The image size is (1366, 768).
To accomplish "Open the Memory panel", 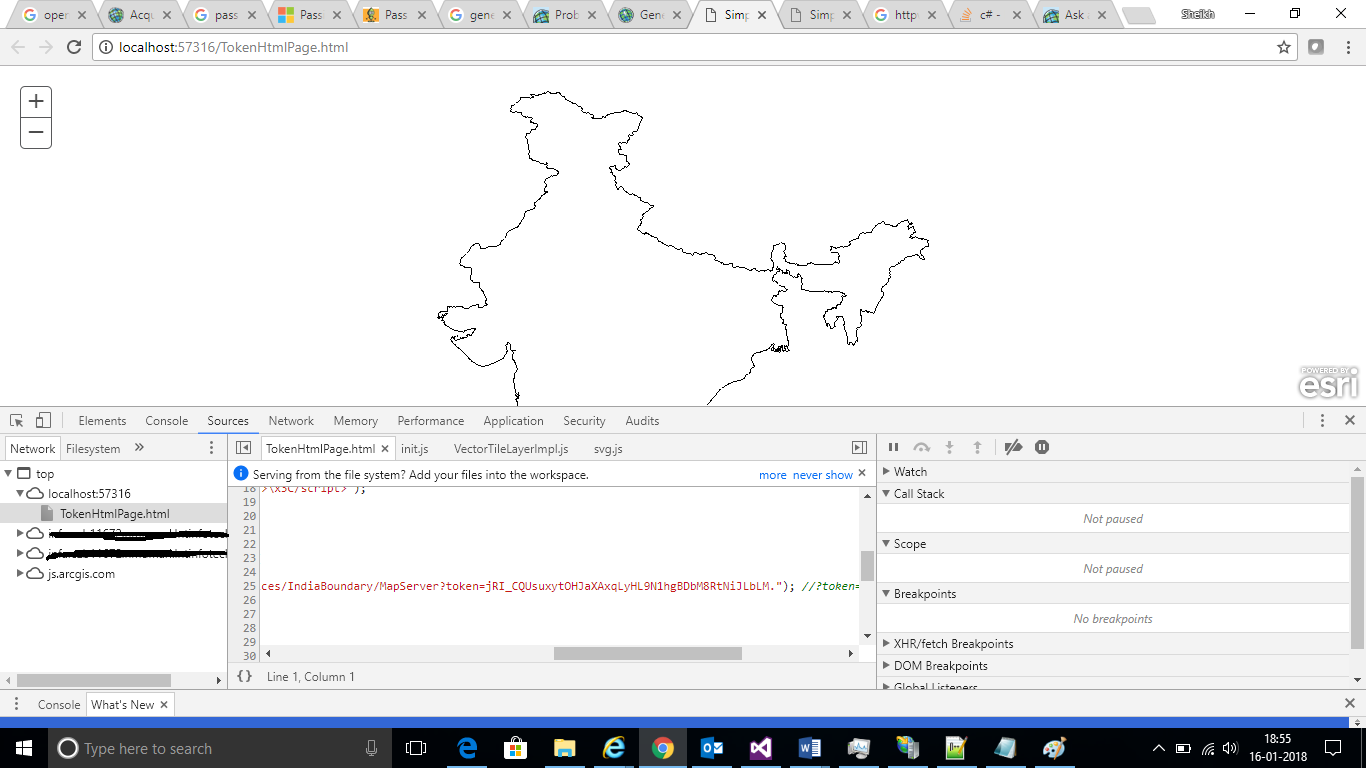I will click(x=356, y=421).
